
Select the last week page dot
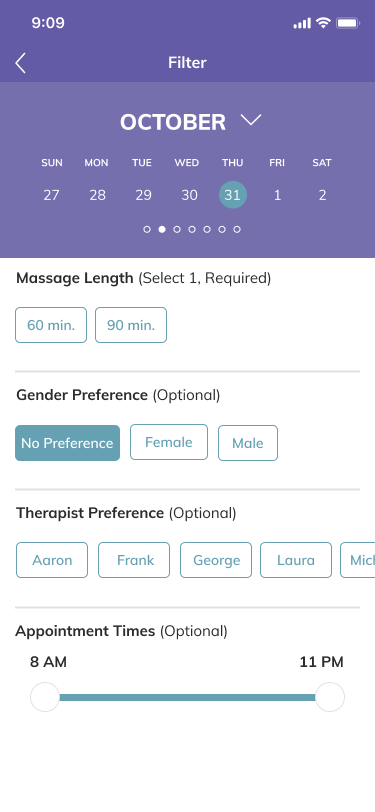point(237,229)
